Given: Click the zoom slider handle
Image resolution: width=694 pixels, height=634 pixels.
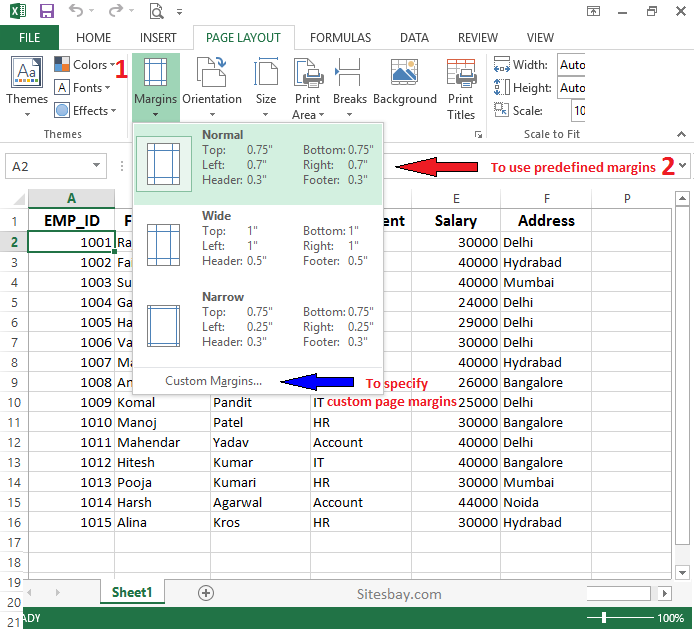Looking at the screenshot, I should pyautogui.click(x=604, y=618).
